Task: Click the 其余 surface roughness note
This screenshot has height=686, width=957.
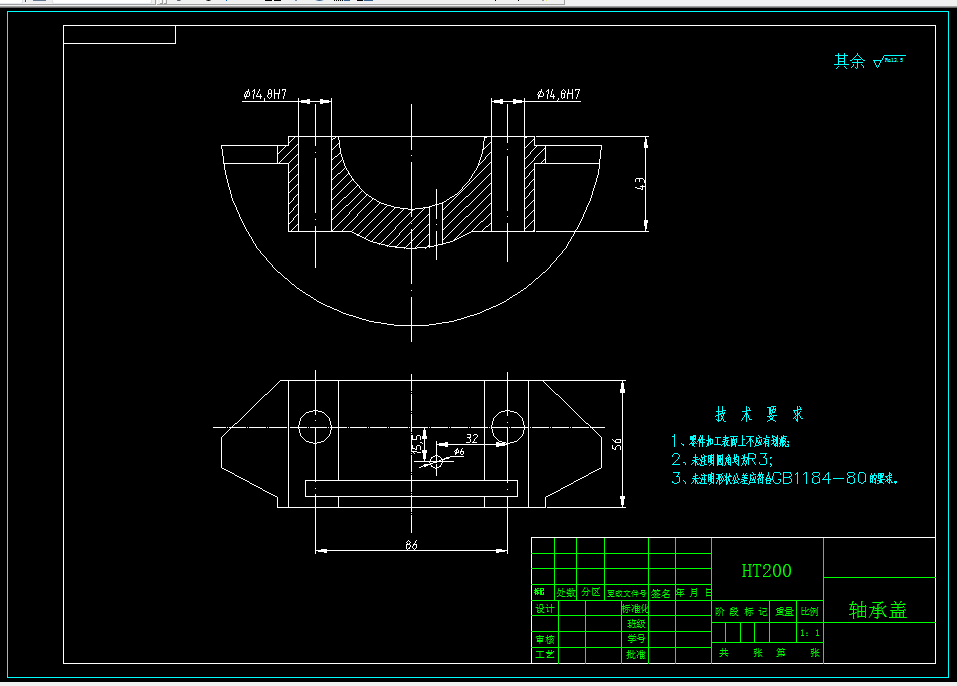Action: (850, 61)
